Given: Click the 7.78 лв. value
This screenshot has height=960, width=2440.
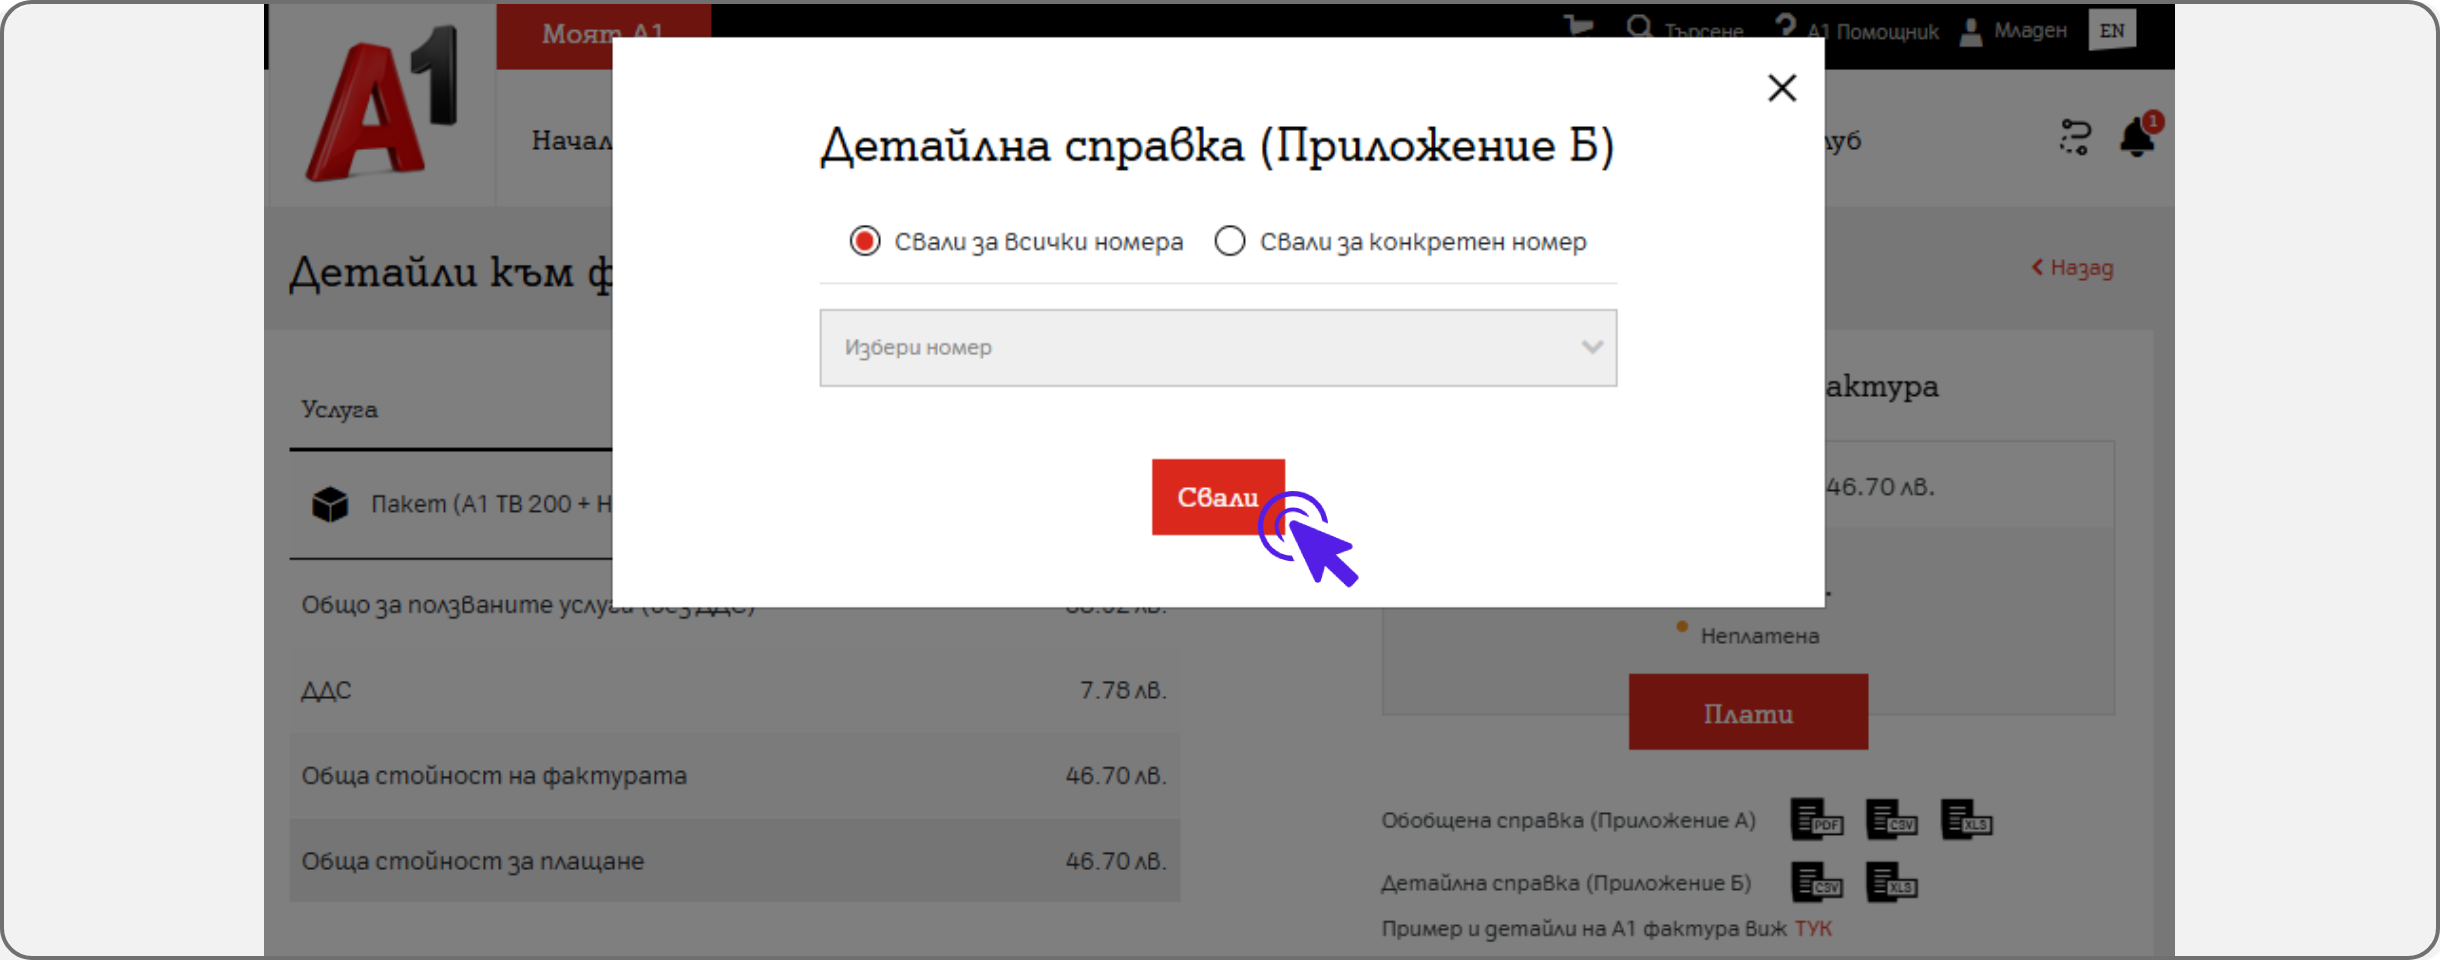Looking at the screenshot, I should [x=1123, y=691].
